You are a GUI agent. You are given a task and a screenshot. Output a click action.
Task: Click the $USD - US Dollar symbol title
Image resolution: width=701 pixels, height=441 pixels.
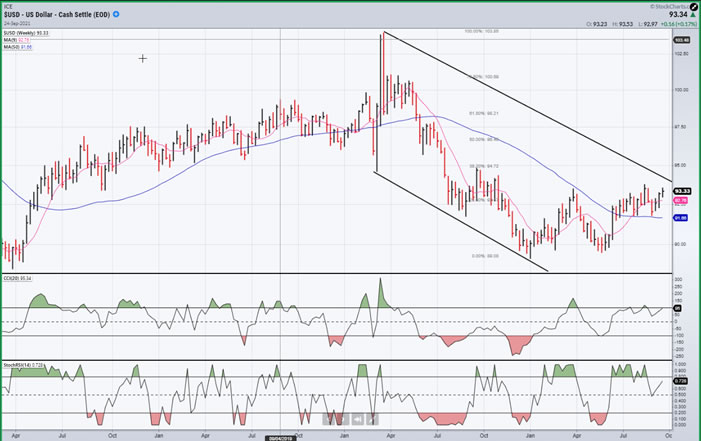tap(59, 15)
